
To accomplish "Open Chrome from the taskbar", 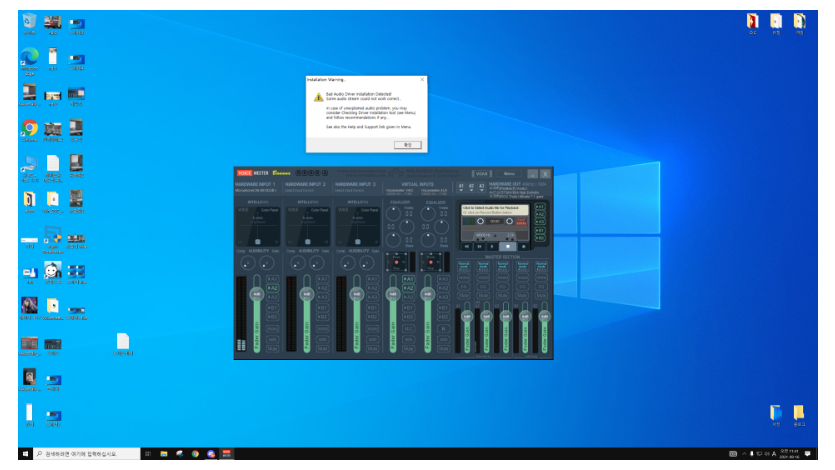I will [195, 453].
